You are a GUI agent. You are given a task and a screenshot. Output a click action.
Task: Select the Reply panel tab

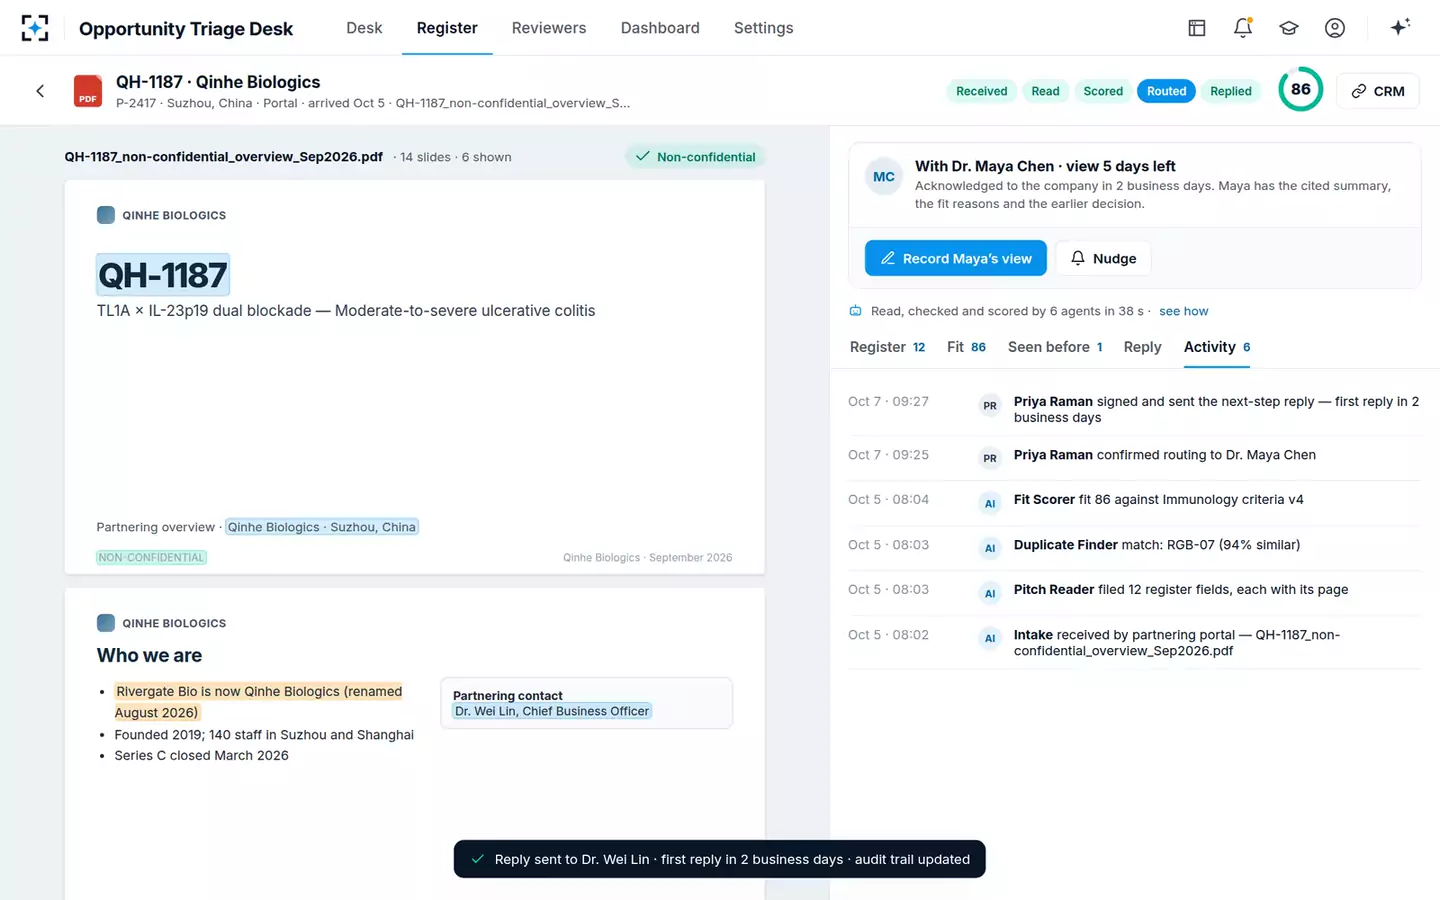pos(1142,347)
